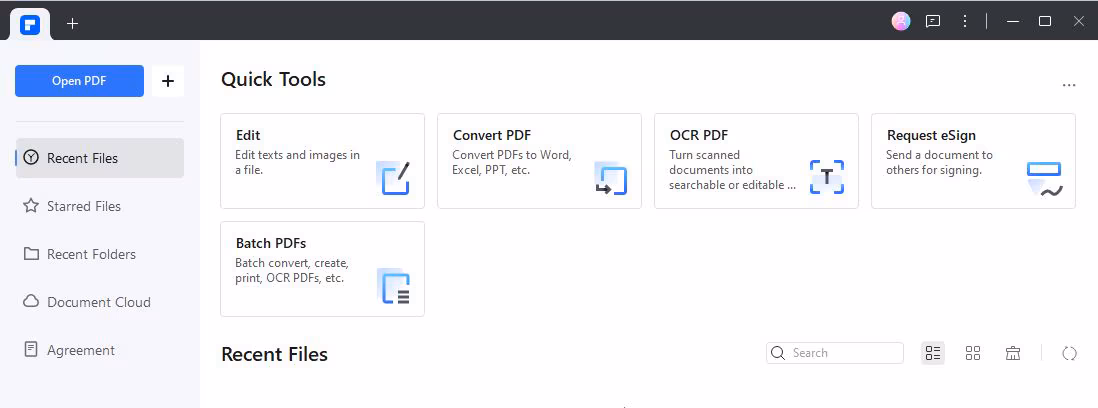1098x408 pixels.
Task: Click the plus button beside Open PDF
Action: tap(167, 81)
